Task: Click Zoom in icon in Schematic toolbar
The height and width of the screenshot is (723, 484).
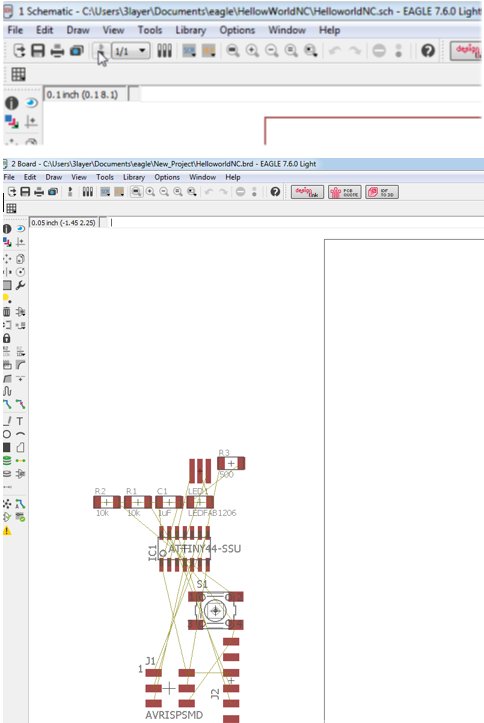Action: pos(252,50)
